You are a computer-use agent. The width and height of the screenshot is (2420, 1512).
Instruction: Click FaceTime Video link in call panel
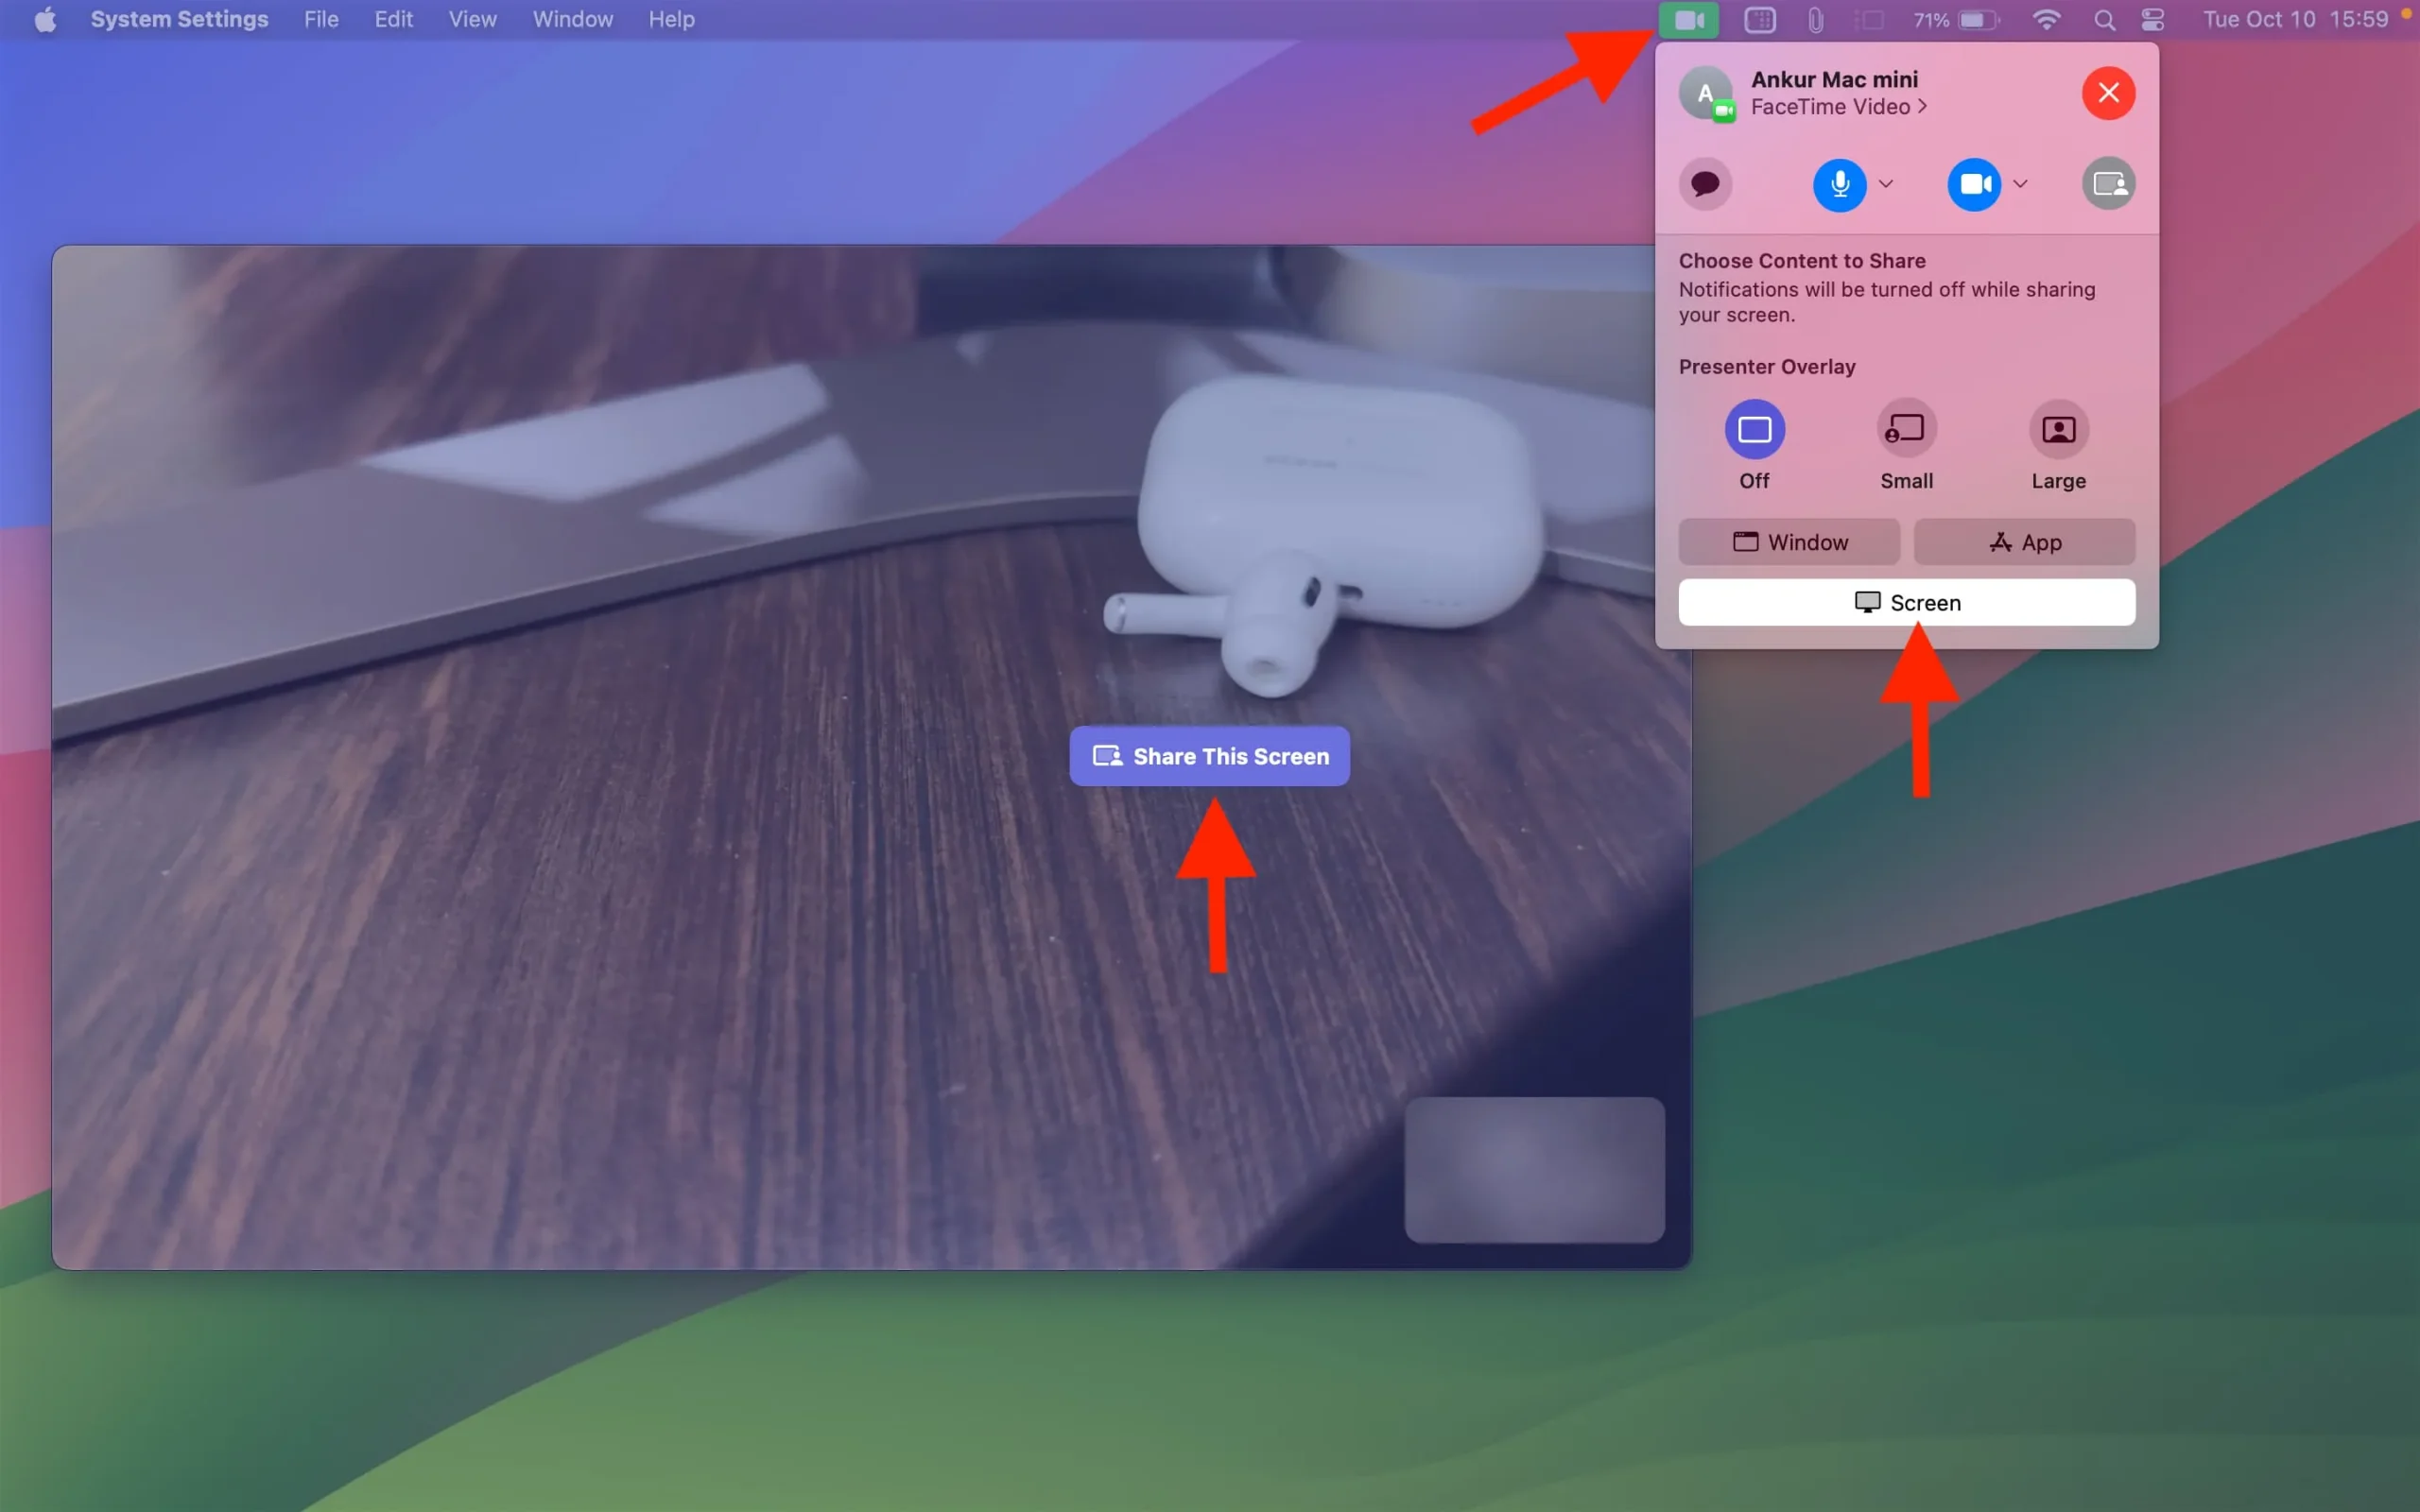coord(1840,106)
